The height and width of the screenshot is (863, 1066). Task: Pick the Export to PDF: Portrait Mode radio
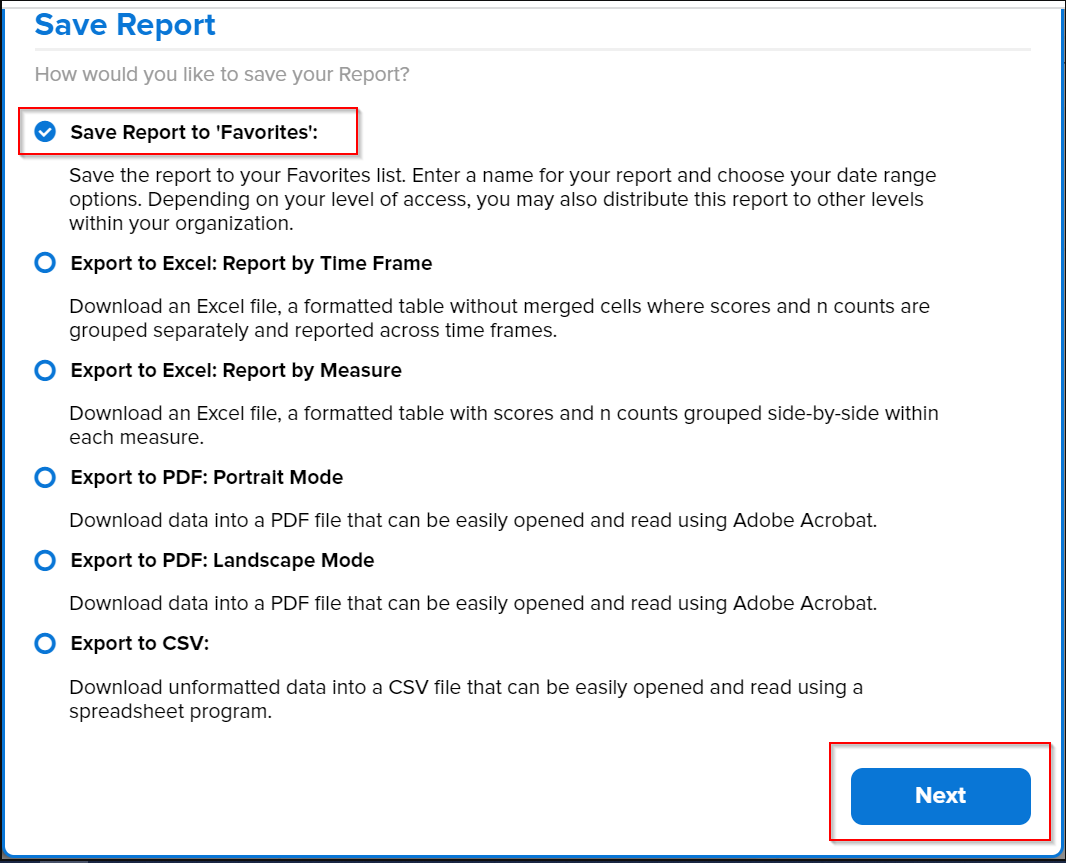45,478
